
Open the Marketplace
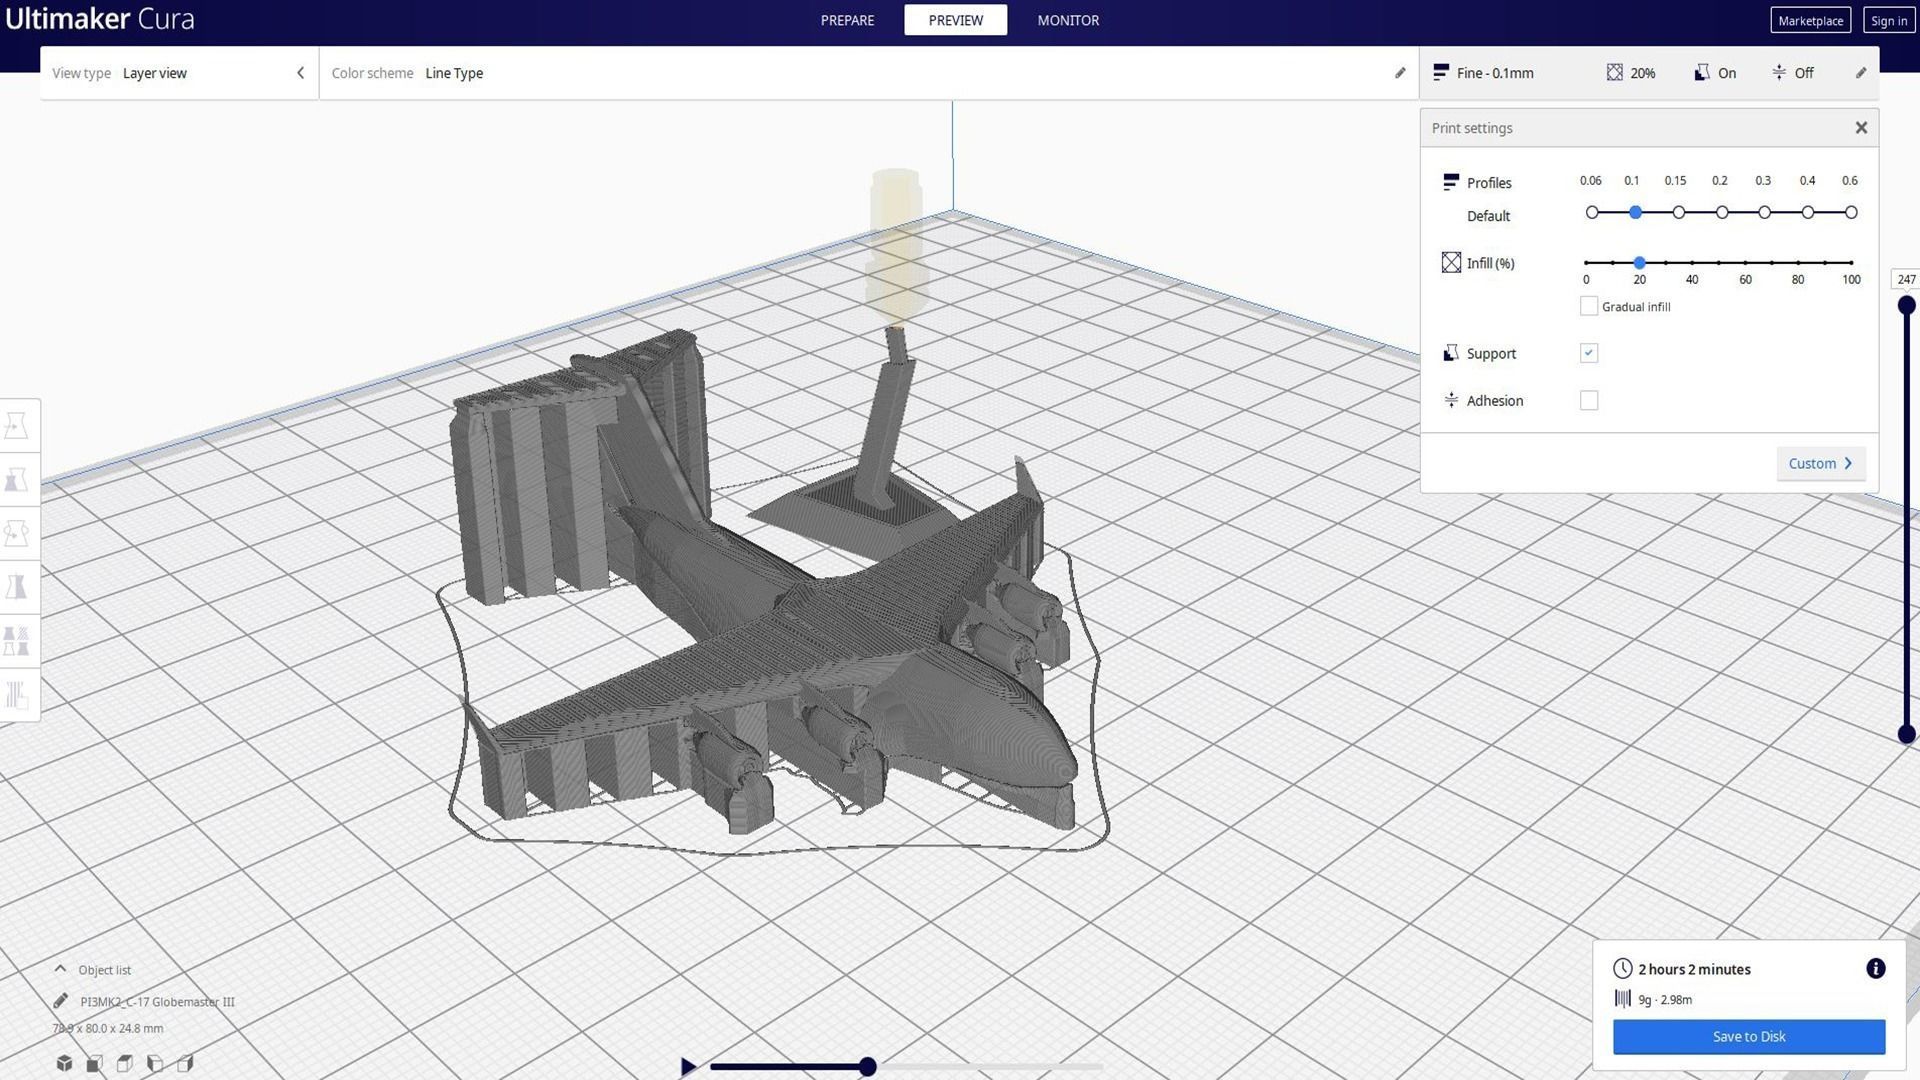click(1810, 20)
